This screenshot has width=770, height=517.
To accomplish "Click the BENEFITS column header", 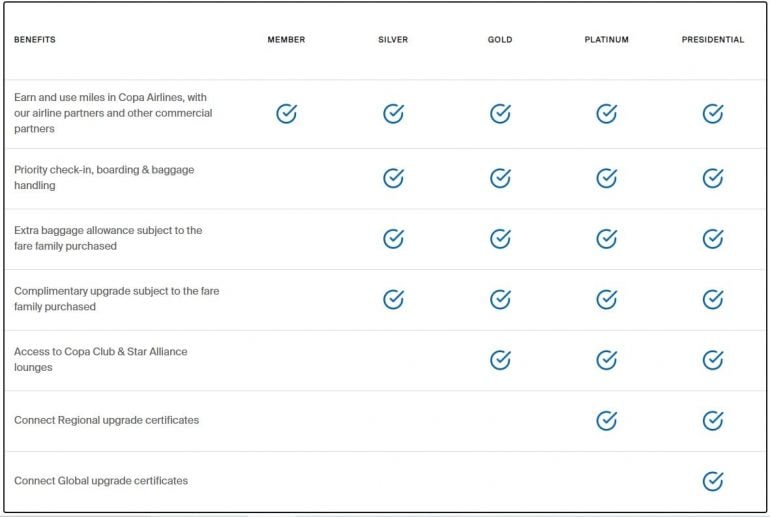I will pos(35,40).
